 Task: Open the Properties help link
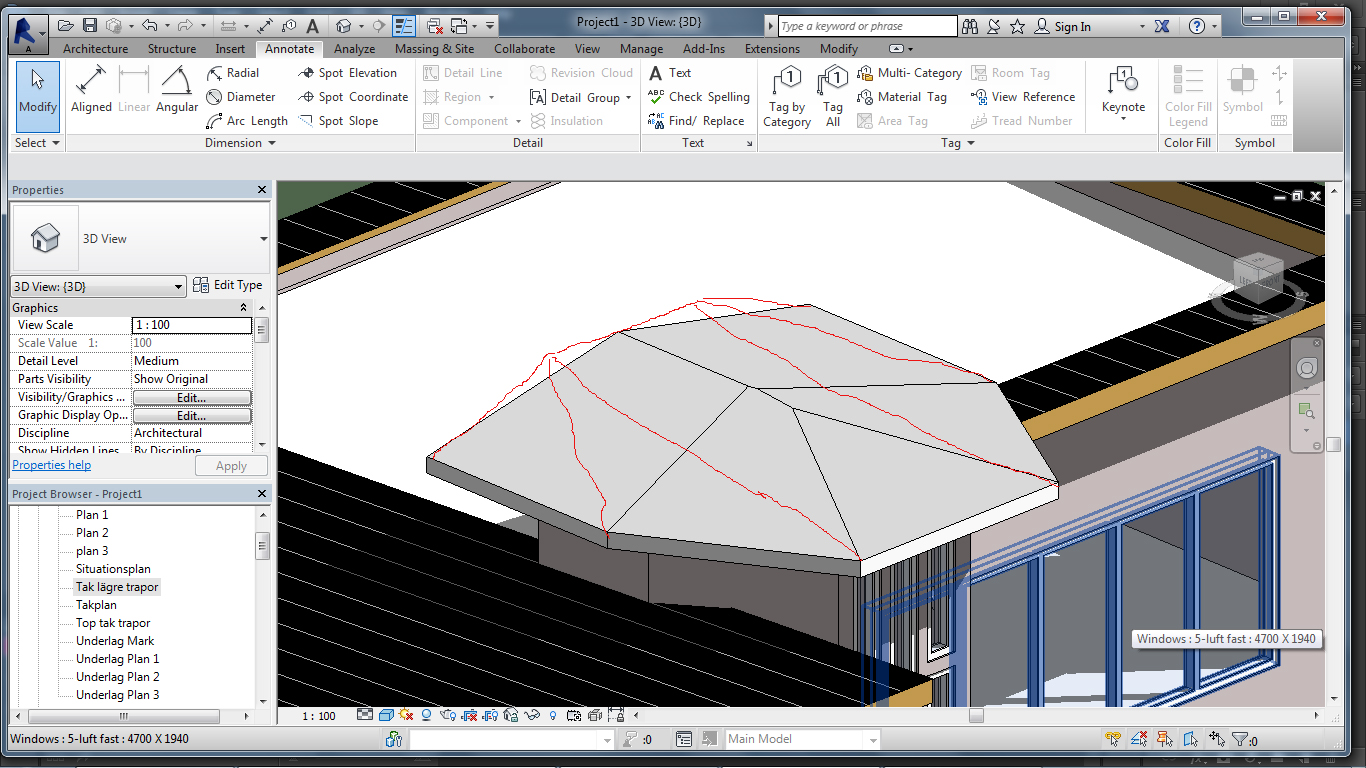[51, 465]
